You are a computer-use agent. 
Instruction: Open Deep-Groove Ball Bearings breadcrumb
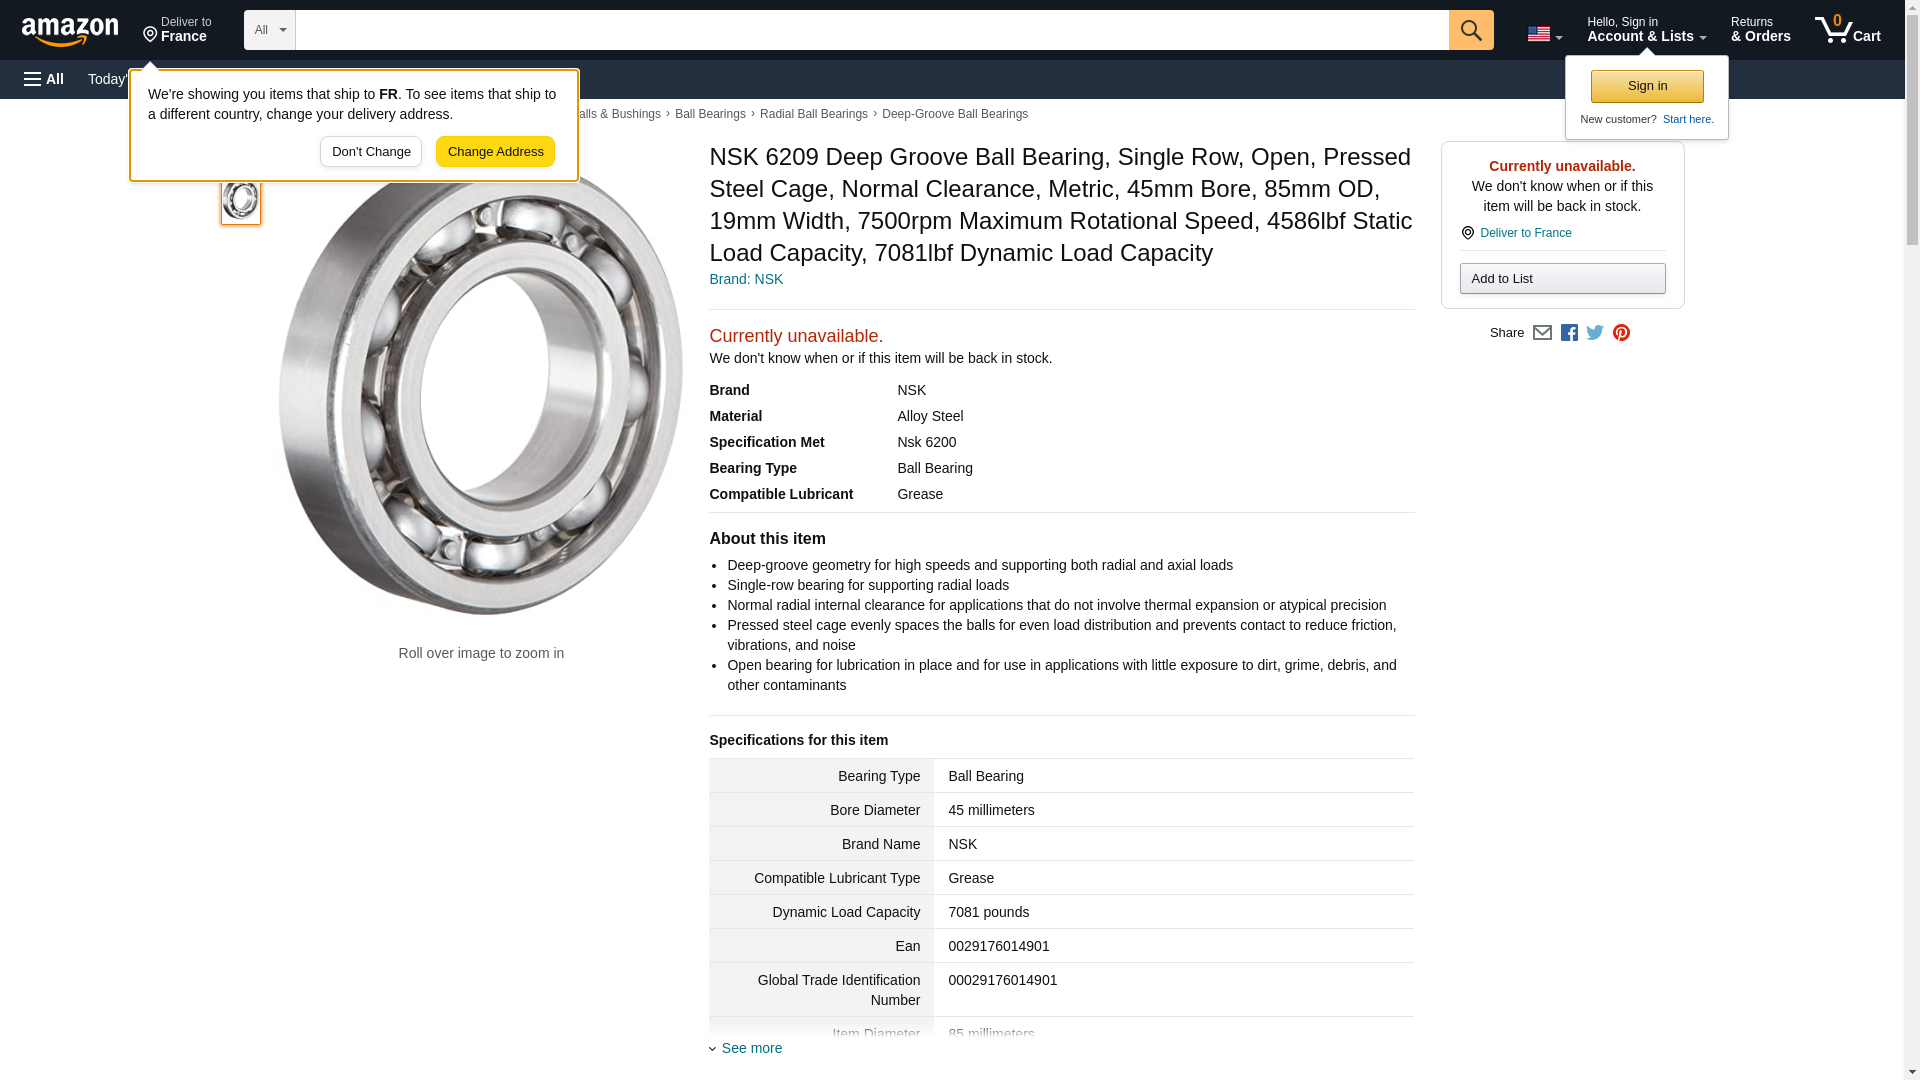point(954,114)
